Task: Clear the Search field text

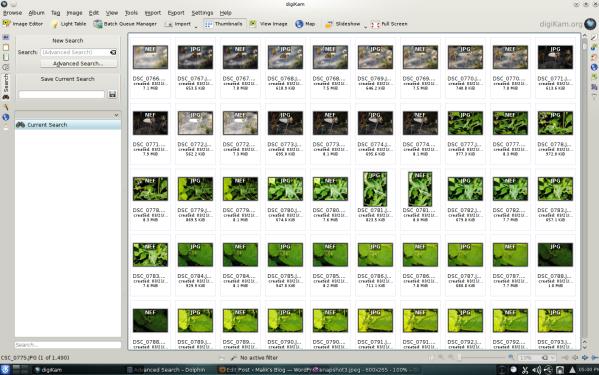Action: coord(113,52)
